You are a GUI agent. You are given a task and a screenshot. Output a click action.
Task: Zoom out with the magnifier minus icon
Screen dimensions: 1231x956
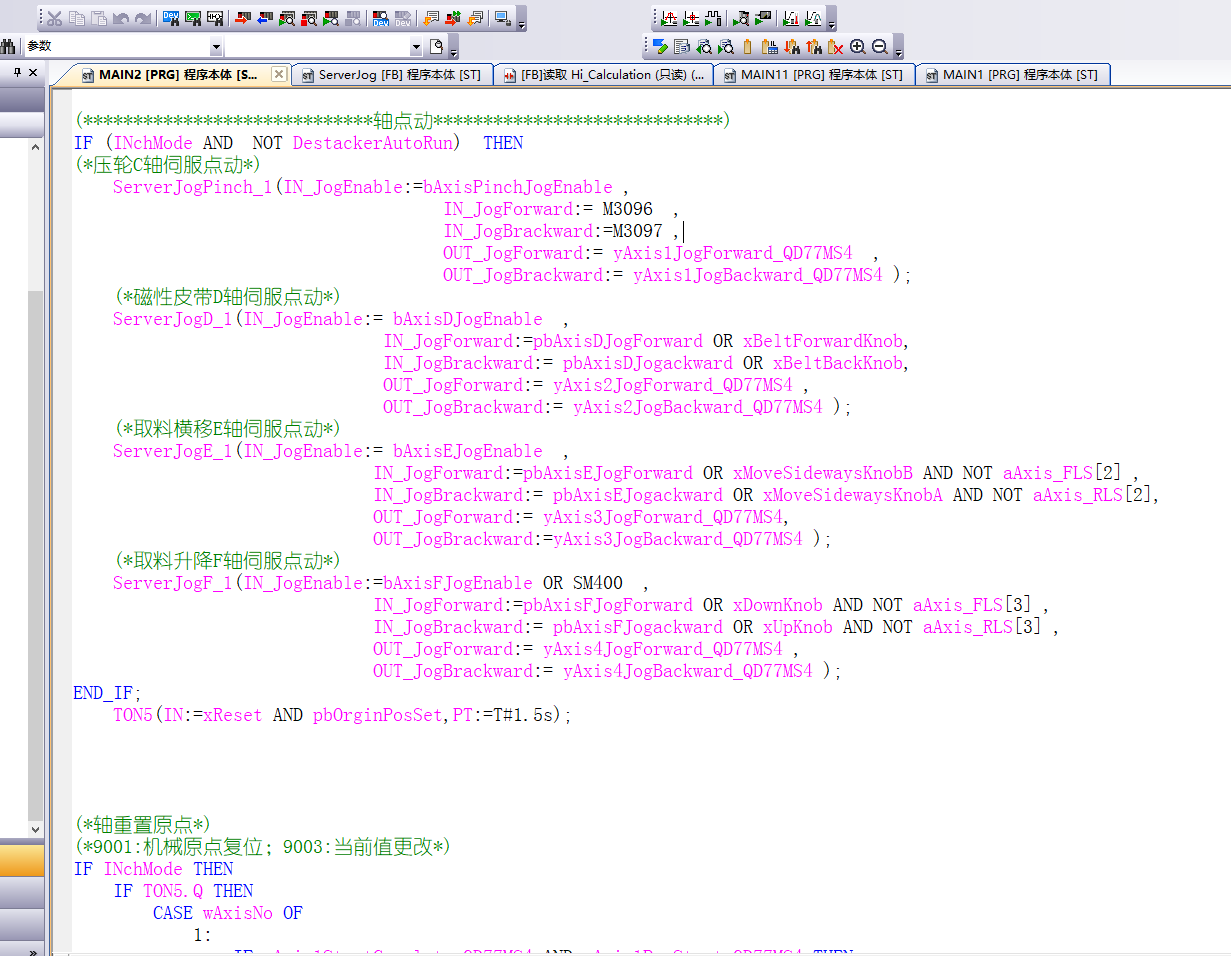[880, 46]
